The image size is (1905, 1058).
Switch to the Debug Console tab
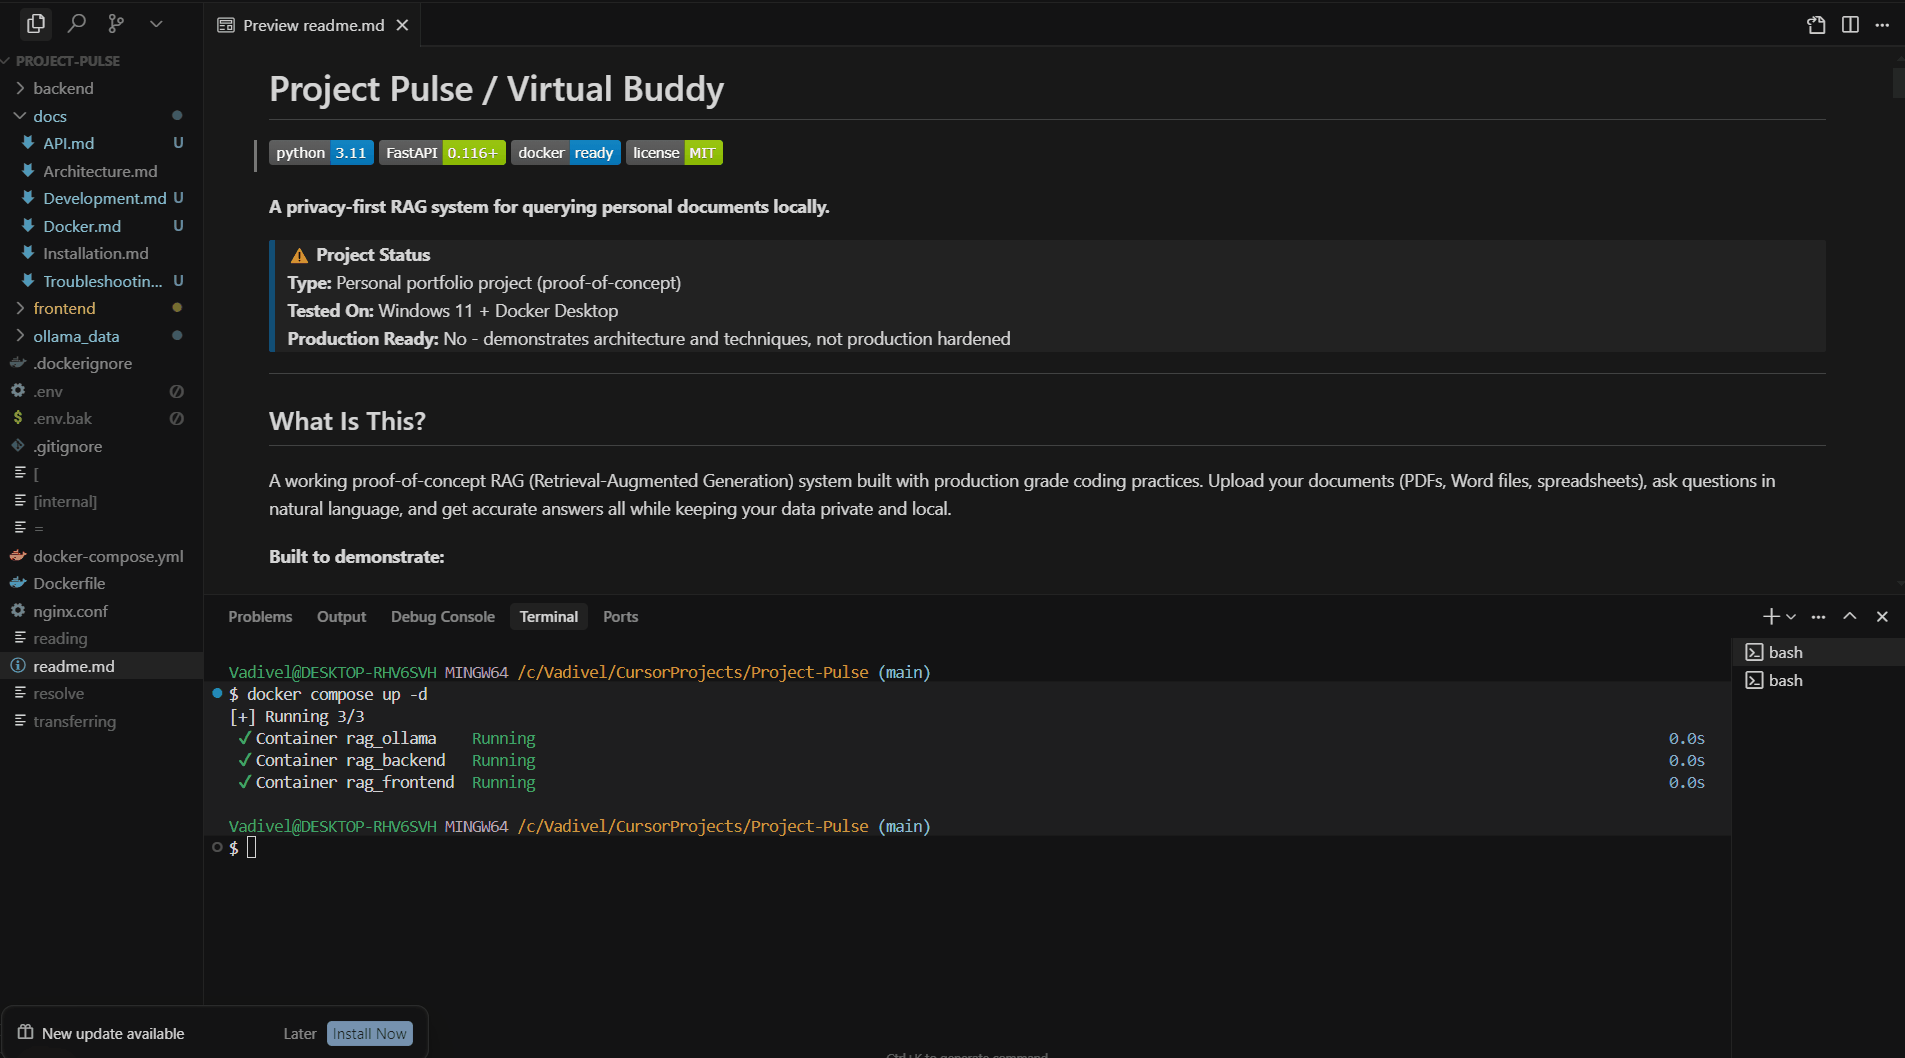[x=443, y=616]
